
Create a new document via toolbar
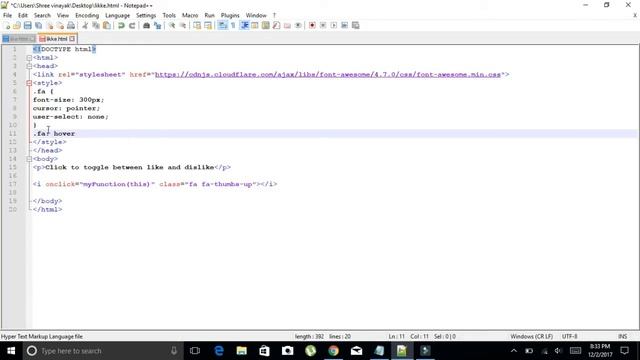coord(7,26)
